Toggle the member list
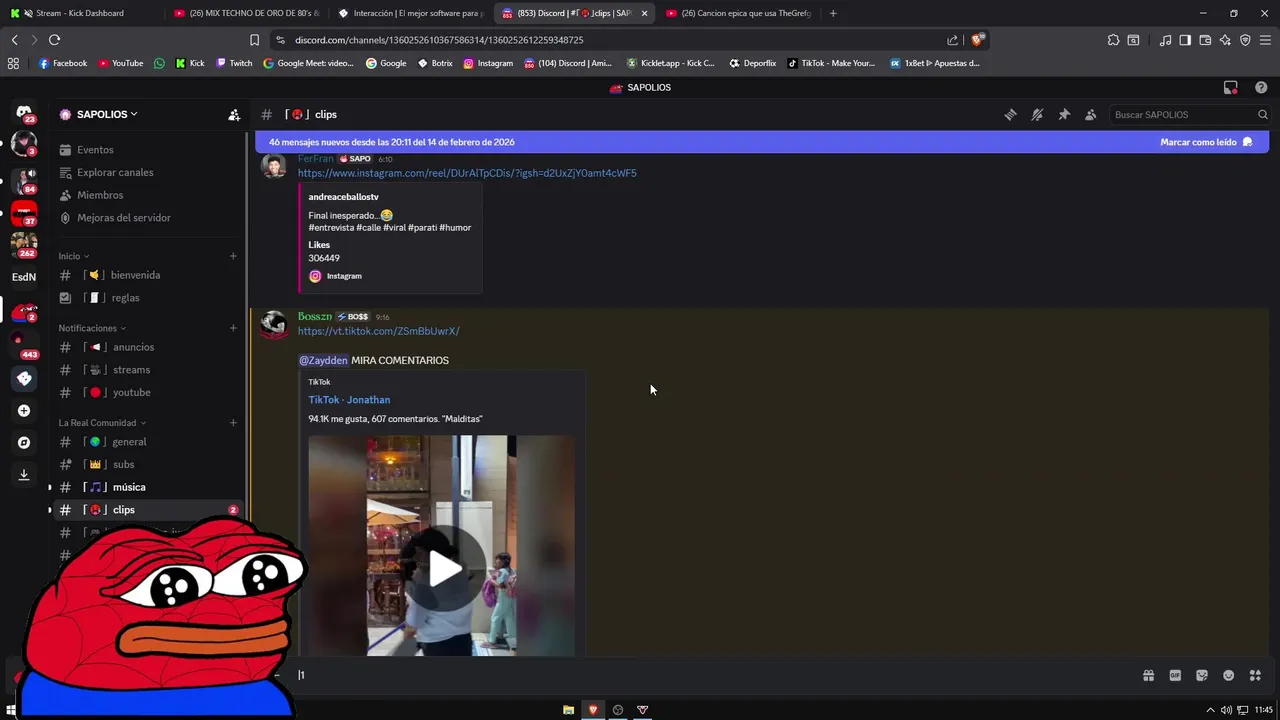 (x=1090, y=115)
